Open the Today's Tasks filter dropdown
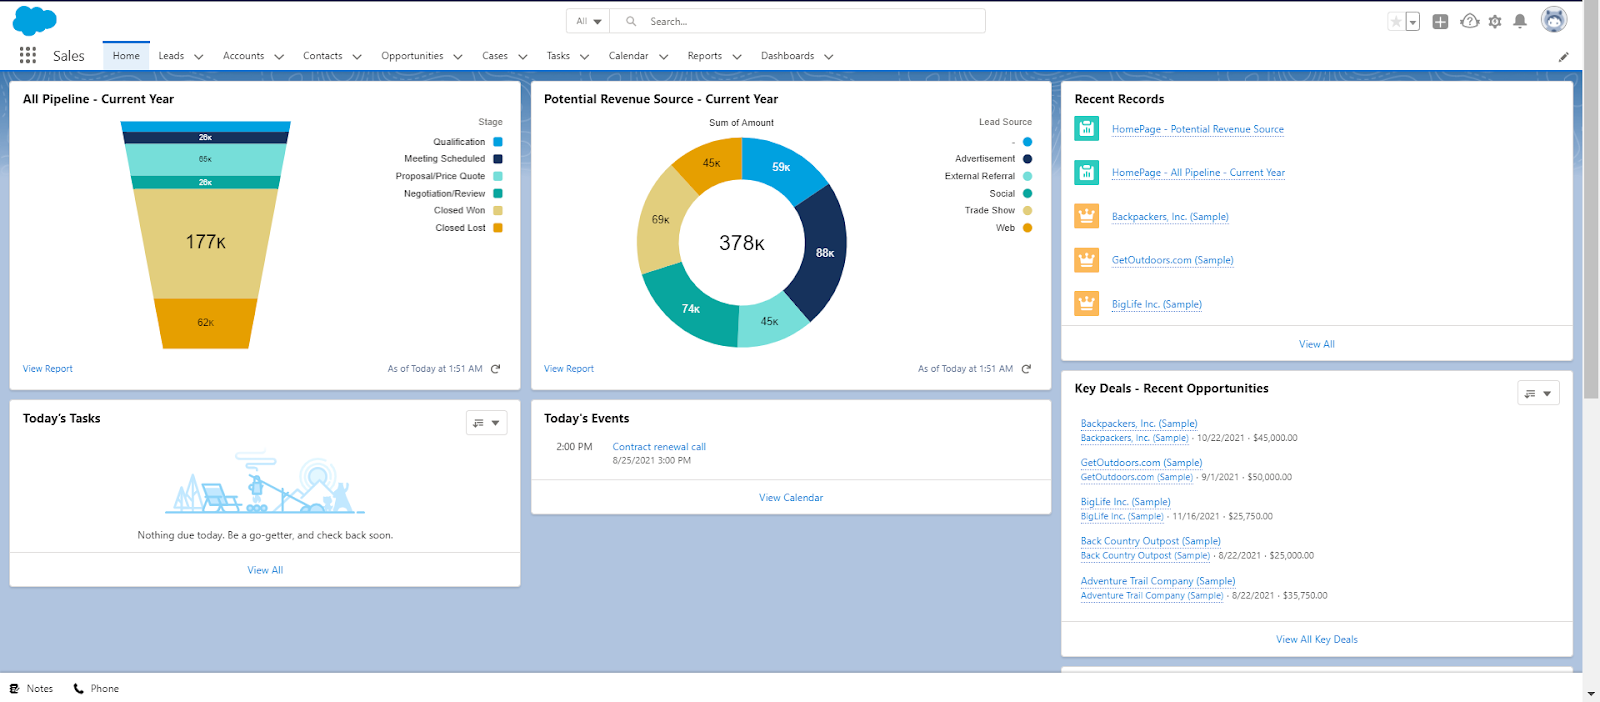The image size is (1600, 702). (486, 423)
